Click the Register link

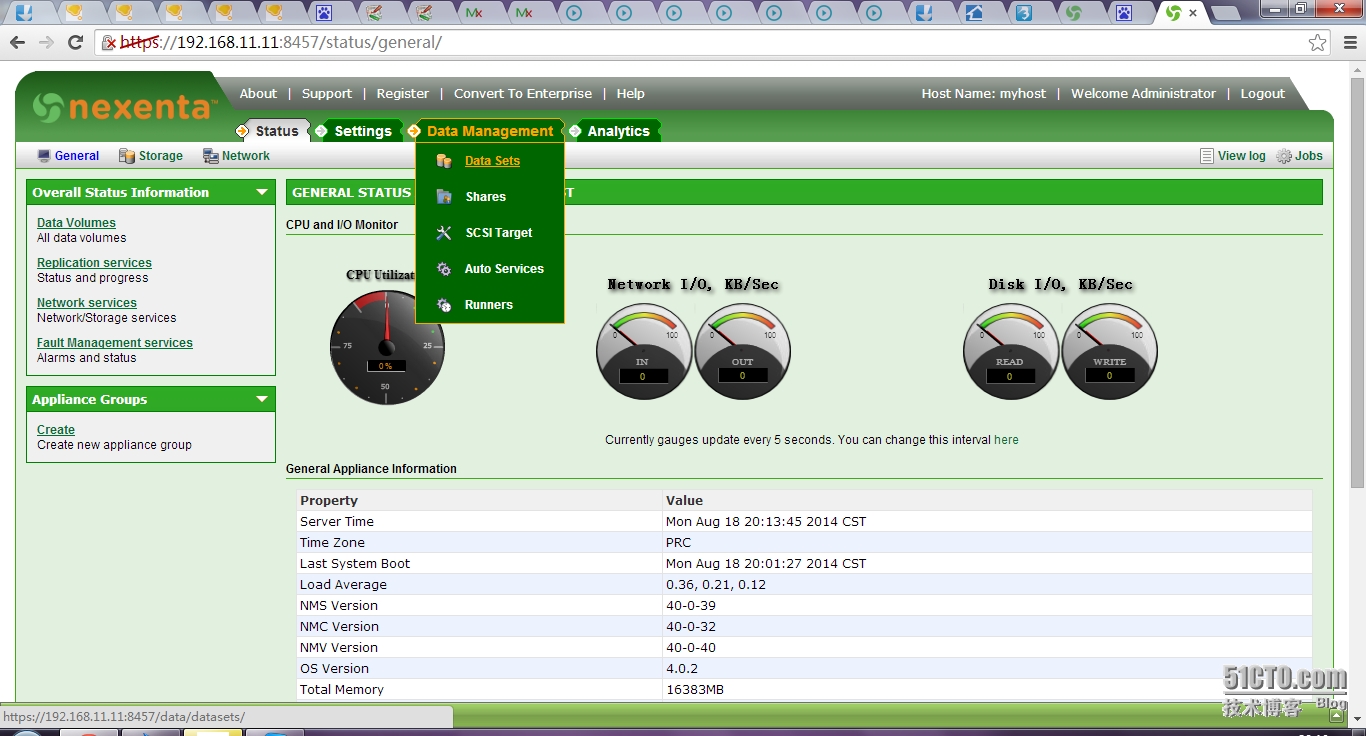[403, 93]
